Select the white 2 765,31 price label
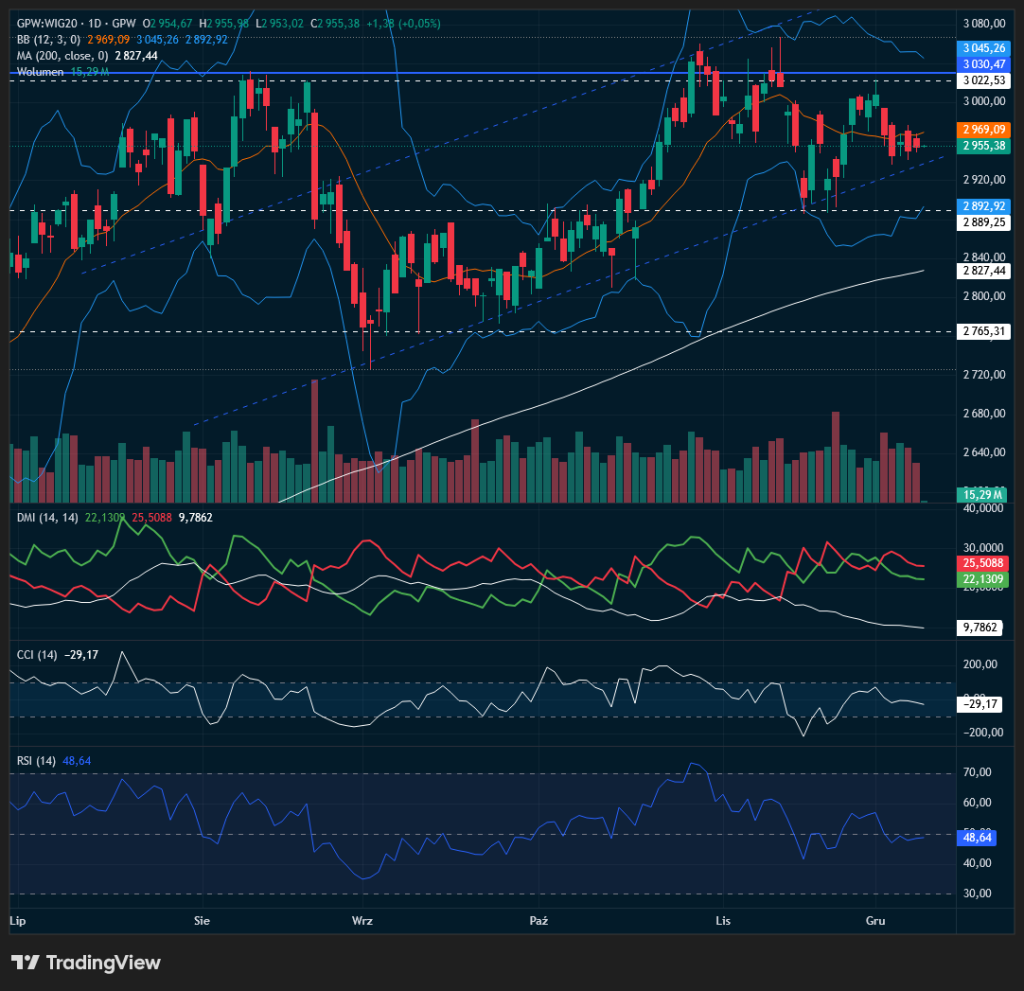1024x991 pixels. click(x=983, y=331)
